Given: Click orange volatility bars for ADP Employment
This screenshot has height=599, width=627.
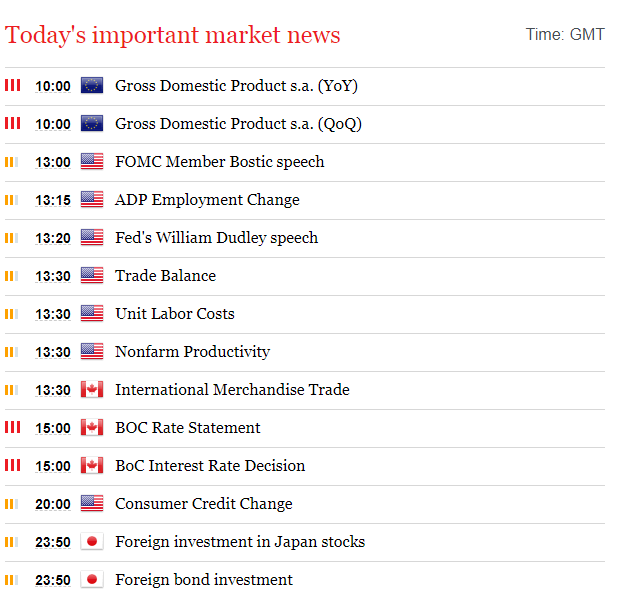Looking at the screenshot, I should coord(12,200).
